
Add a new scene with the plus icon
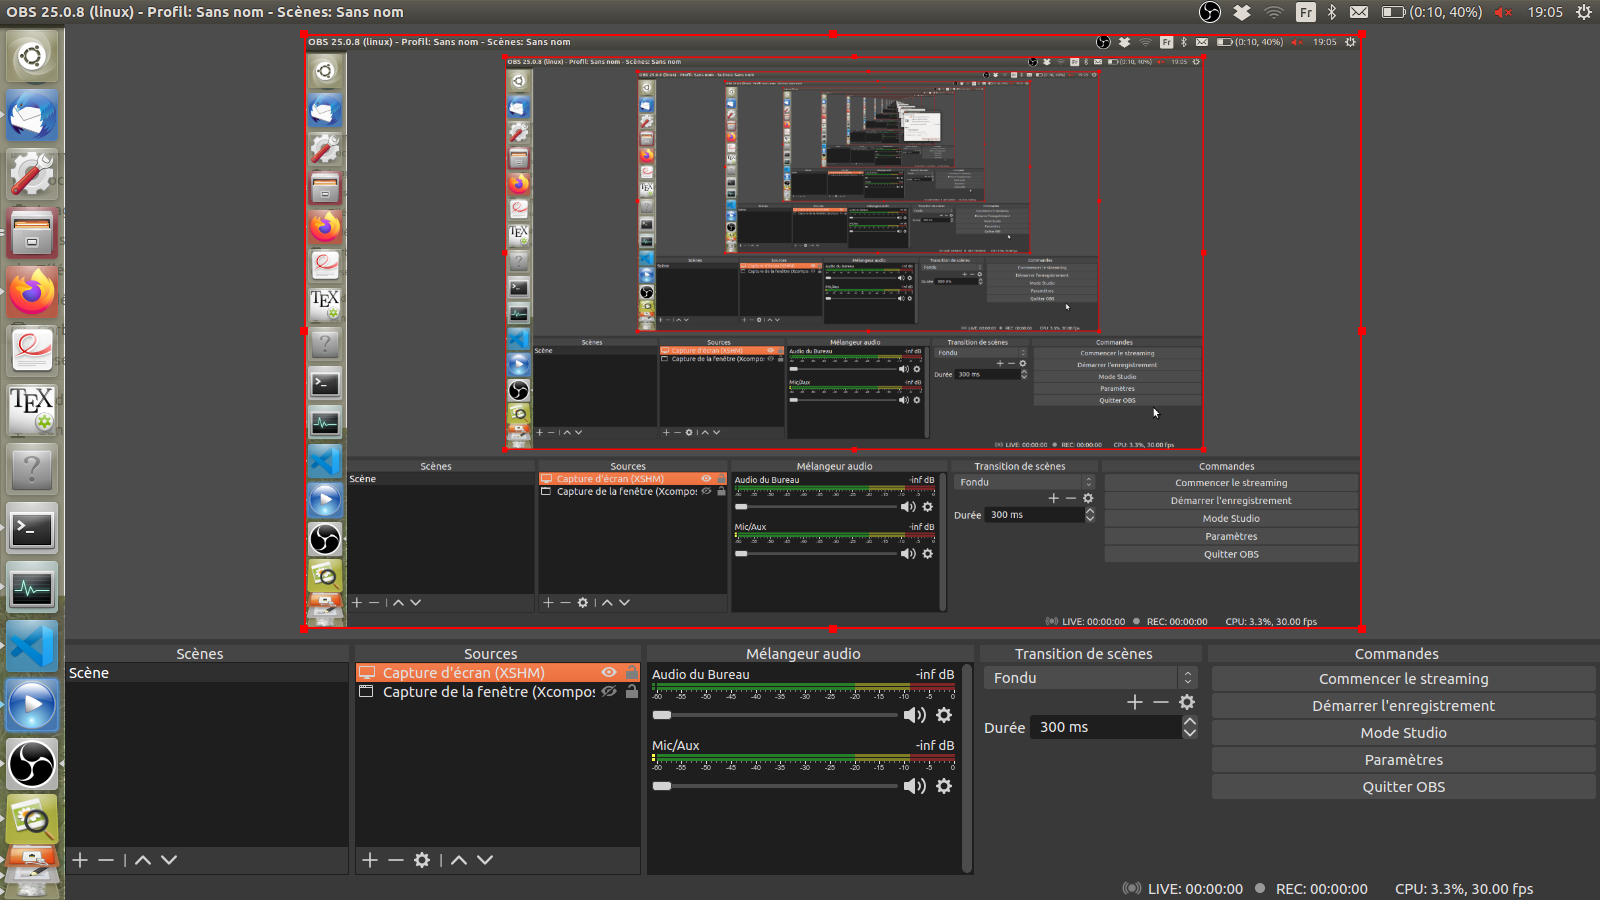[x=80, y=860]
